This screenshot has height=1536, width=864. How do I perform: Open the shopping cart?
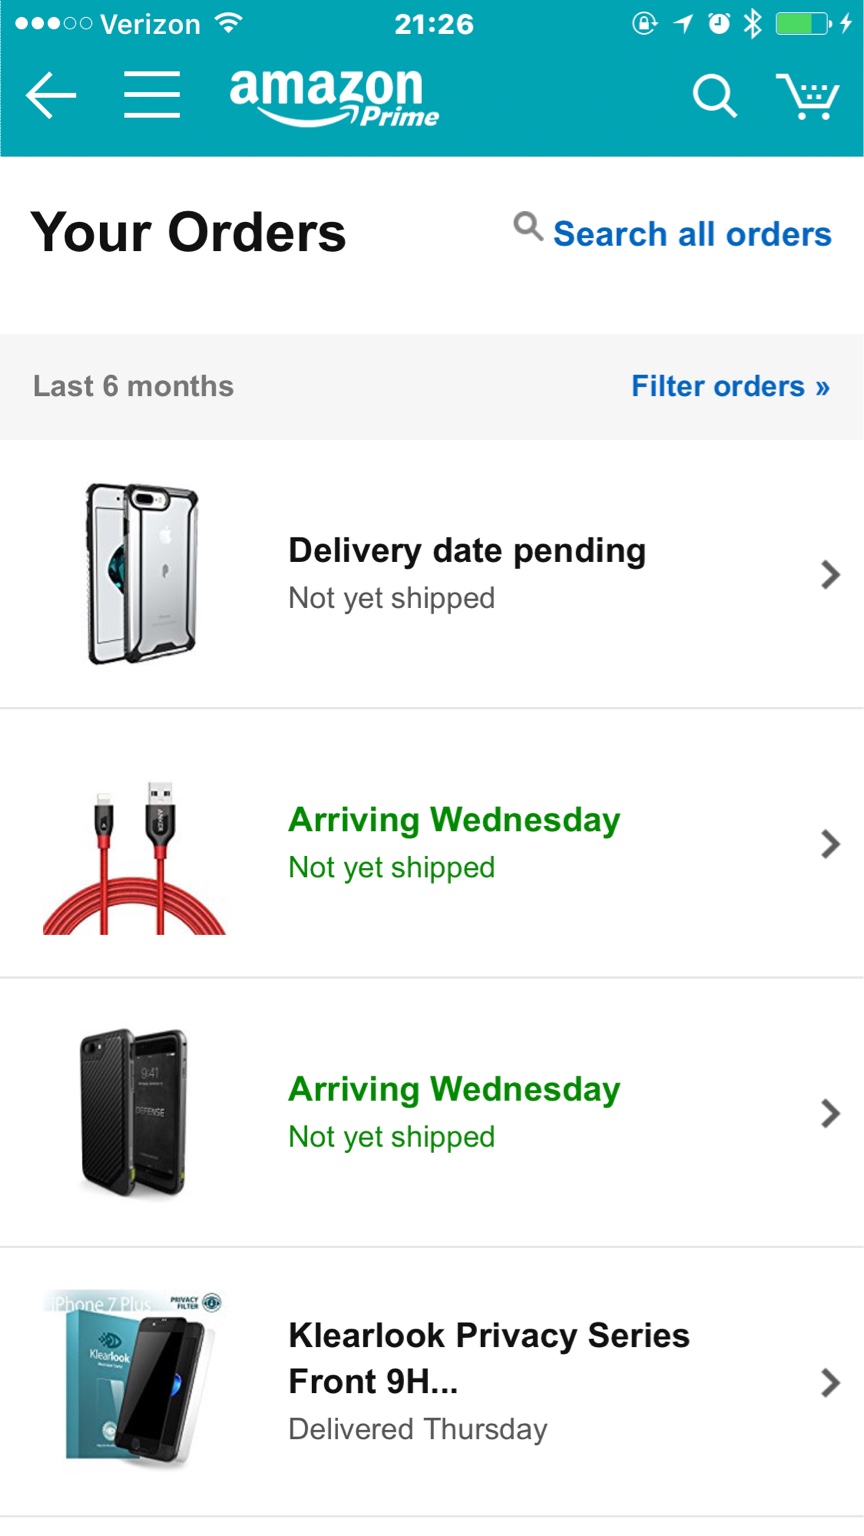point(807,96)
